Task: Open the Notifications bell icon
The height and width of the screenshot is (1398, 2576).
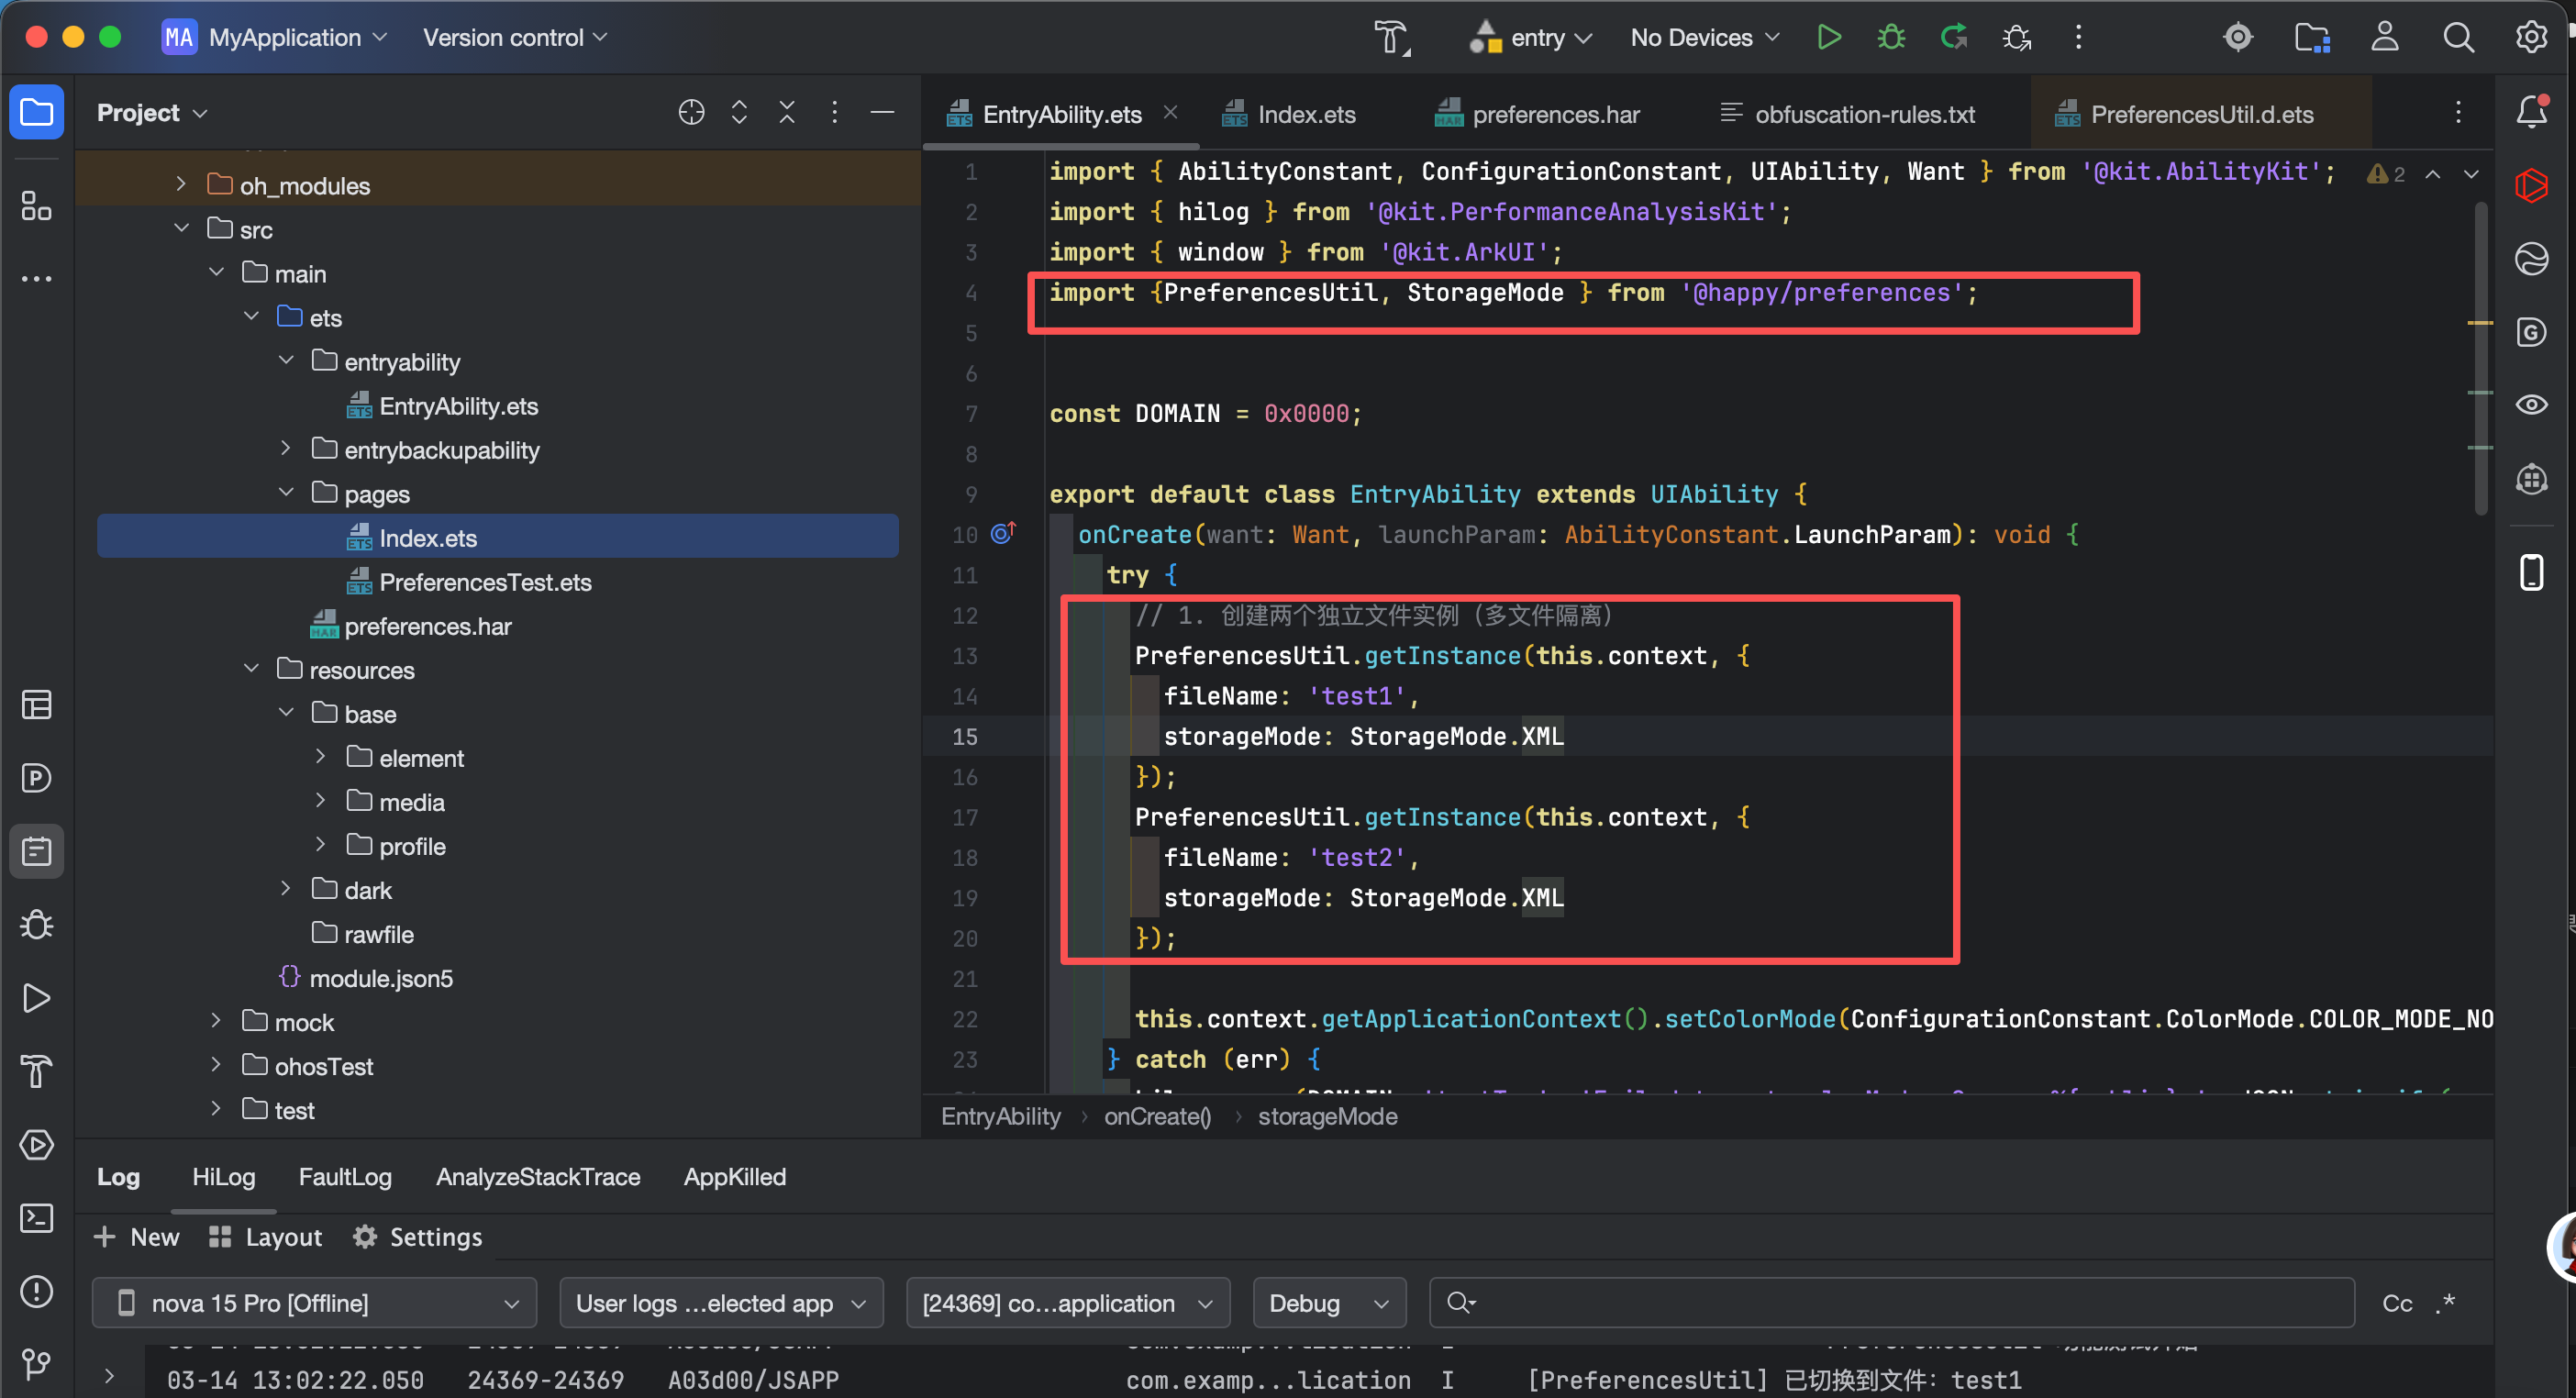Action: coord(2531,112)
